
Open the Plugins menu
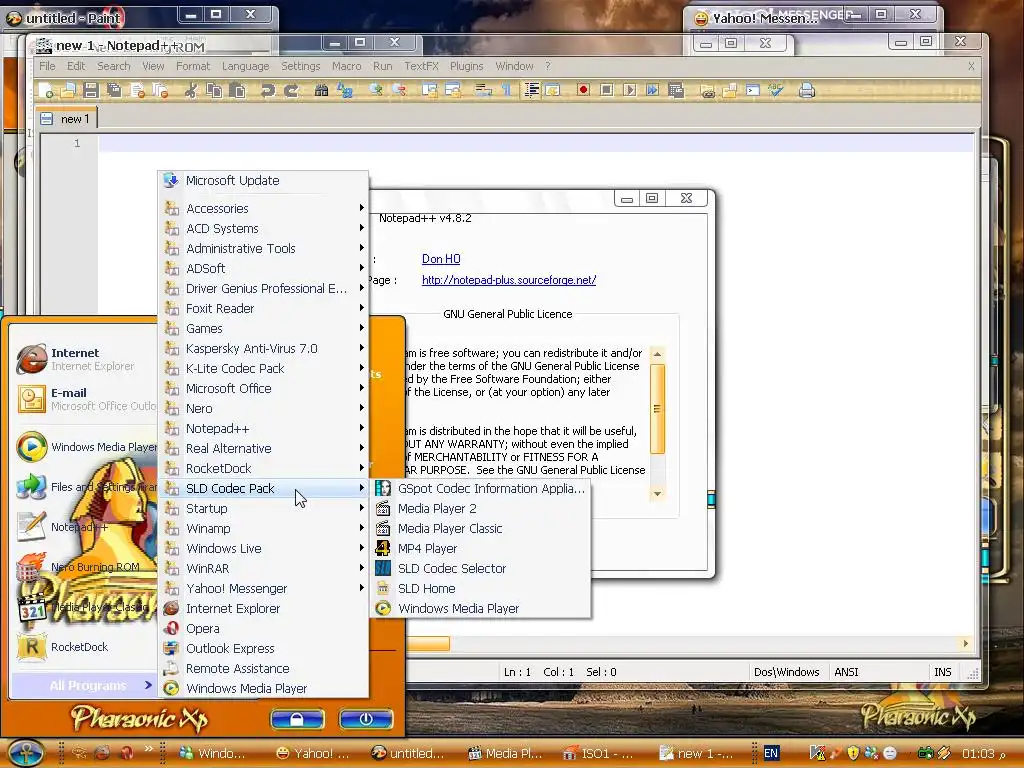466,66
